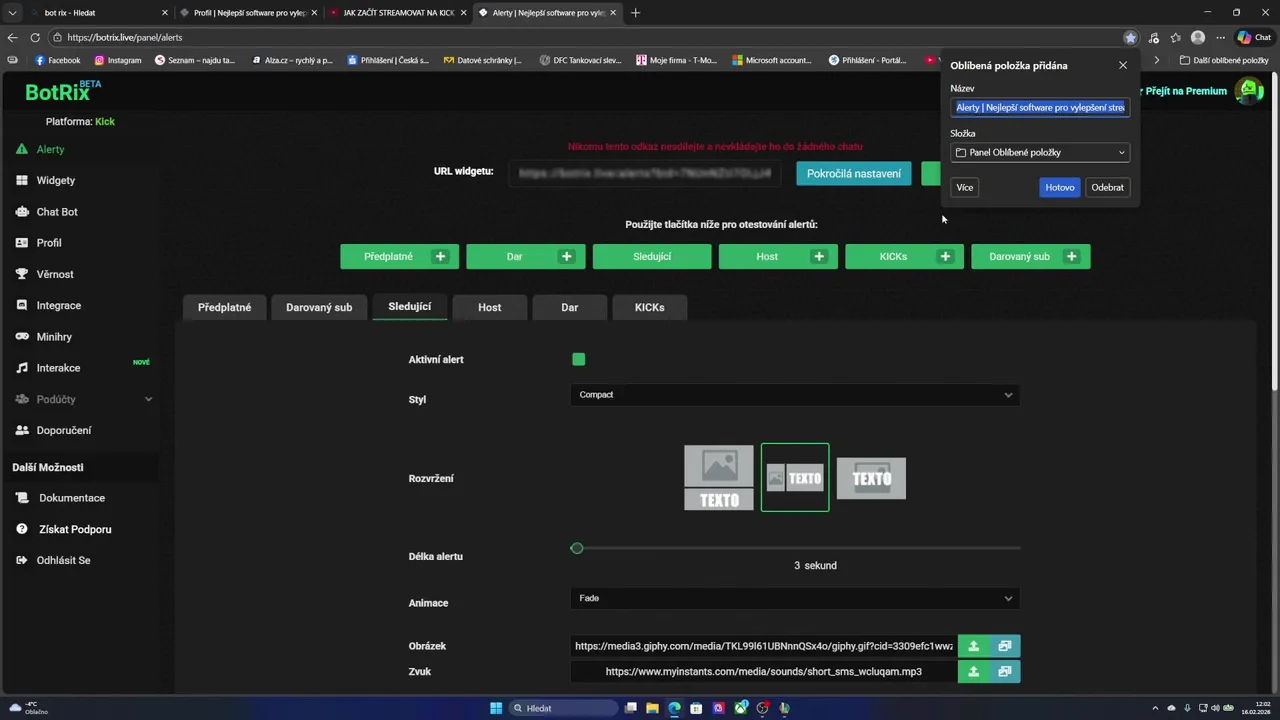The image size is (1280, 720).
Task: Open media gallery for Zvuk
Action: [1005, 672]
